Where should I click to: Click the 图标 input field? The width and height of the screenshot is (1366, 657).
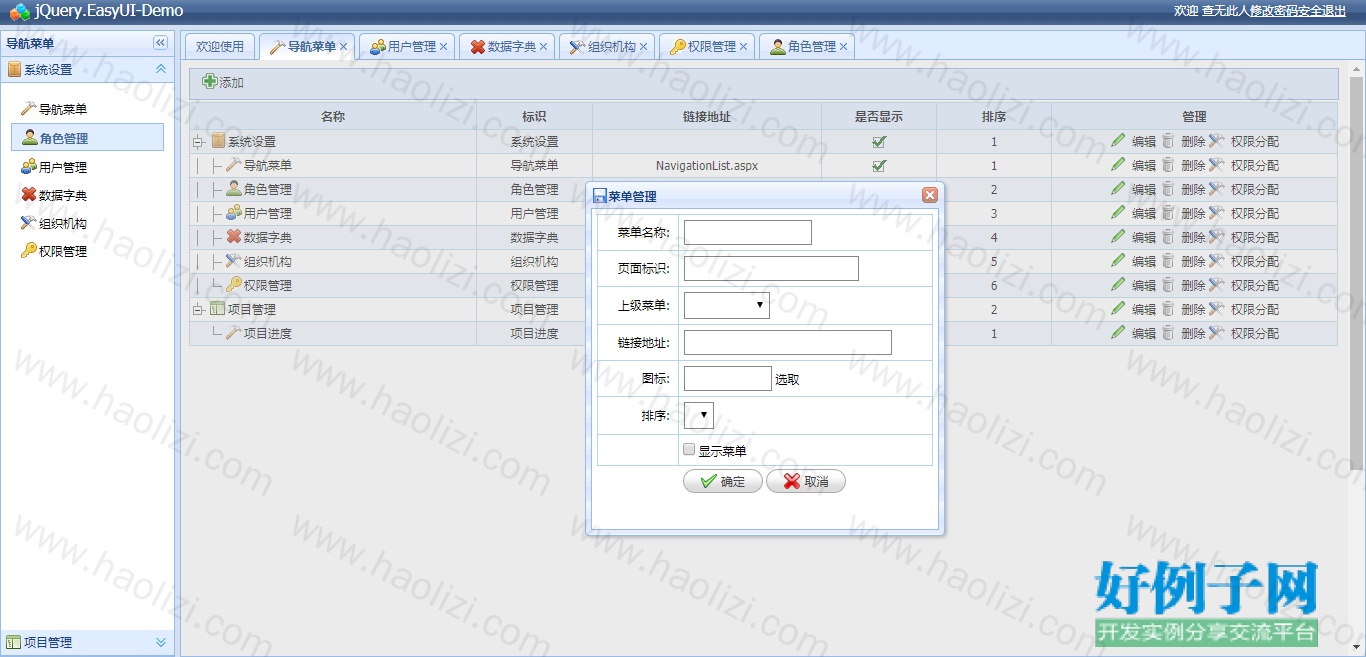point(728,378)
